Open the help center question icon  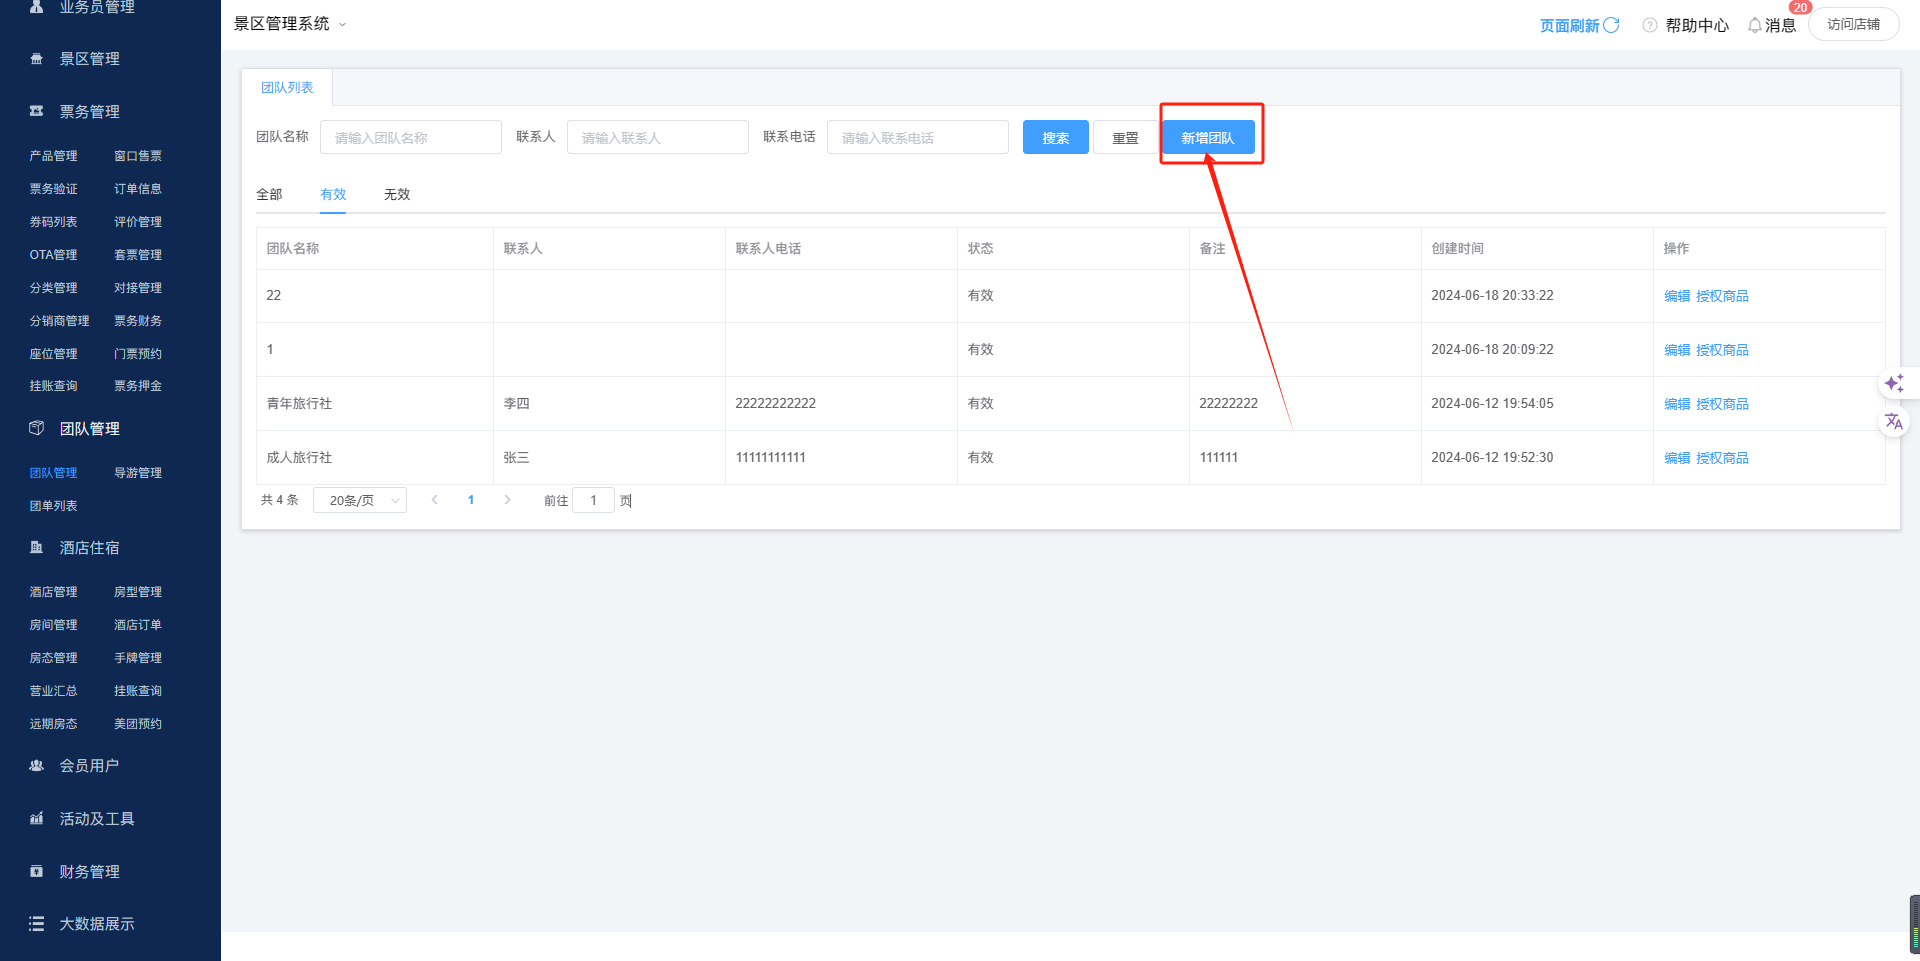pos(1650,25)
